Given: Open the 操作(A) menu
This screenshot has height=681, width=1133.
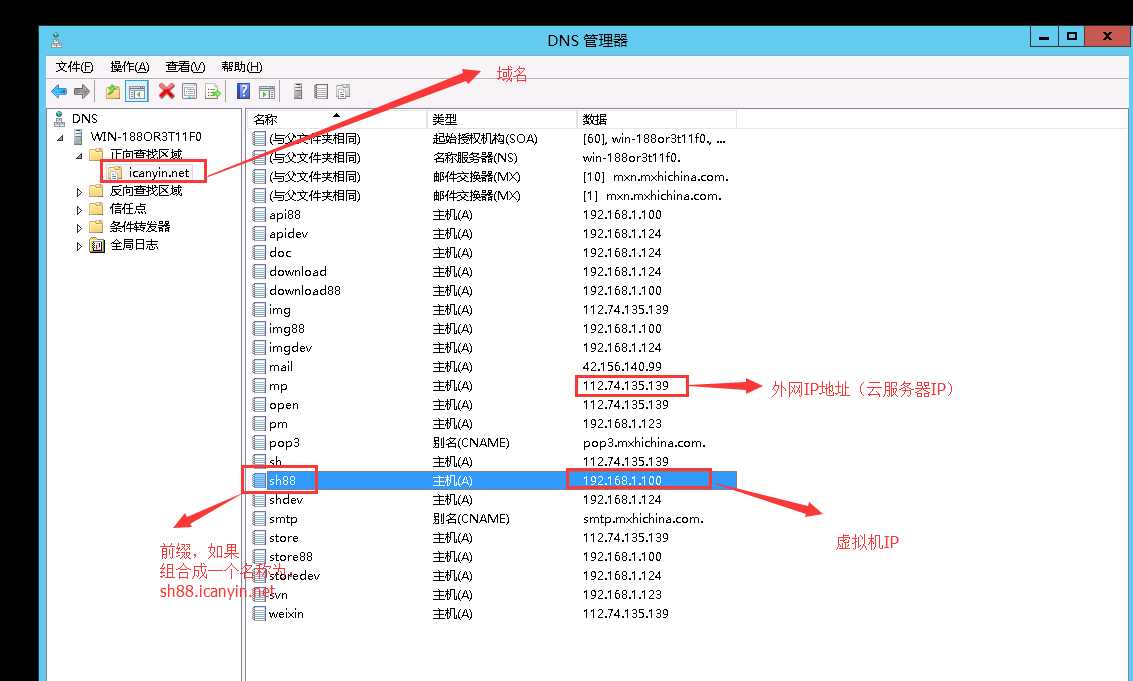Looking at the screenshot, I should pos(129,67).
